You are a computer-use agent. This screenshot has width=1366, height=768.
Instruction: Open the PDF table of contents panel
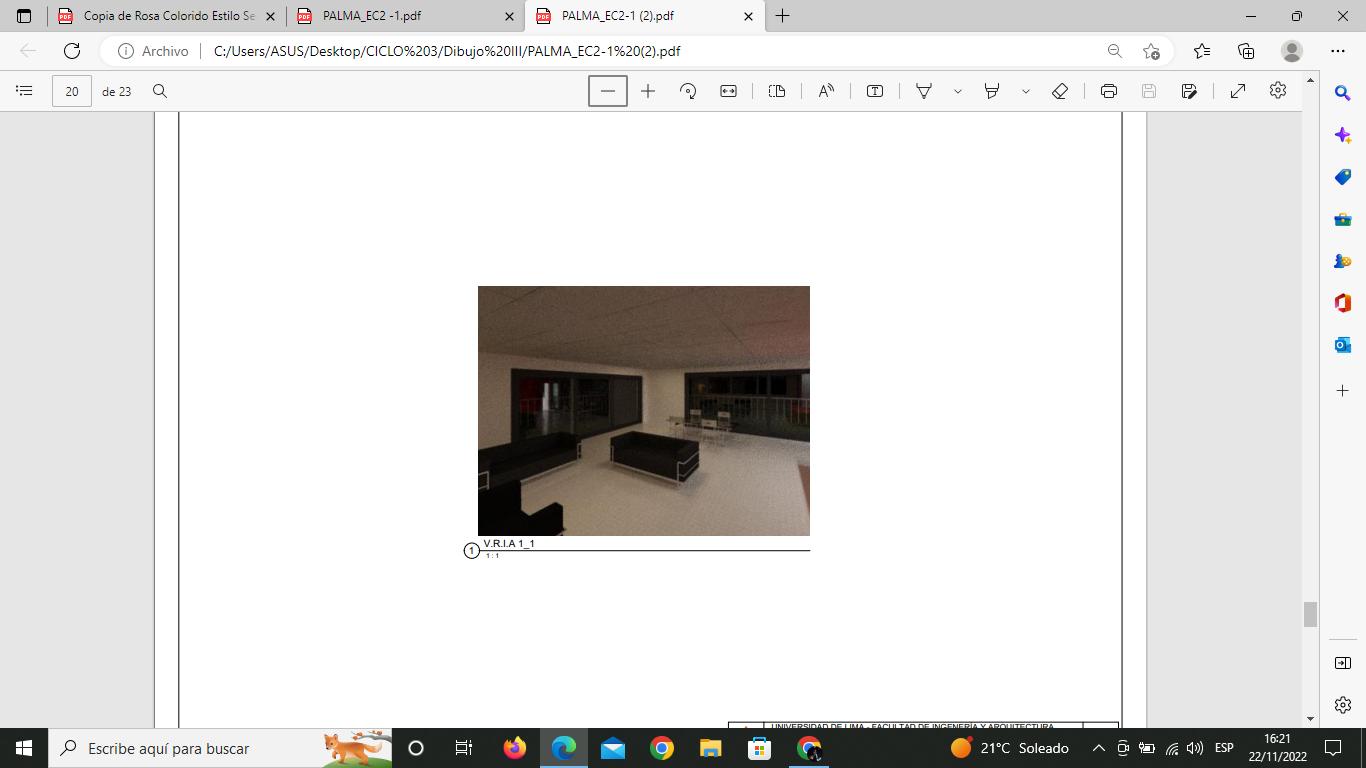click(x=24, y=91)
